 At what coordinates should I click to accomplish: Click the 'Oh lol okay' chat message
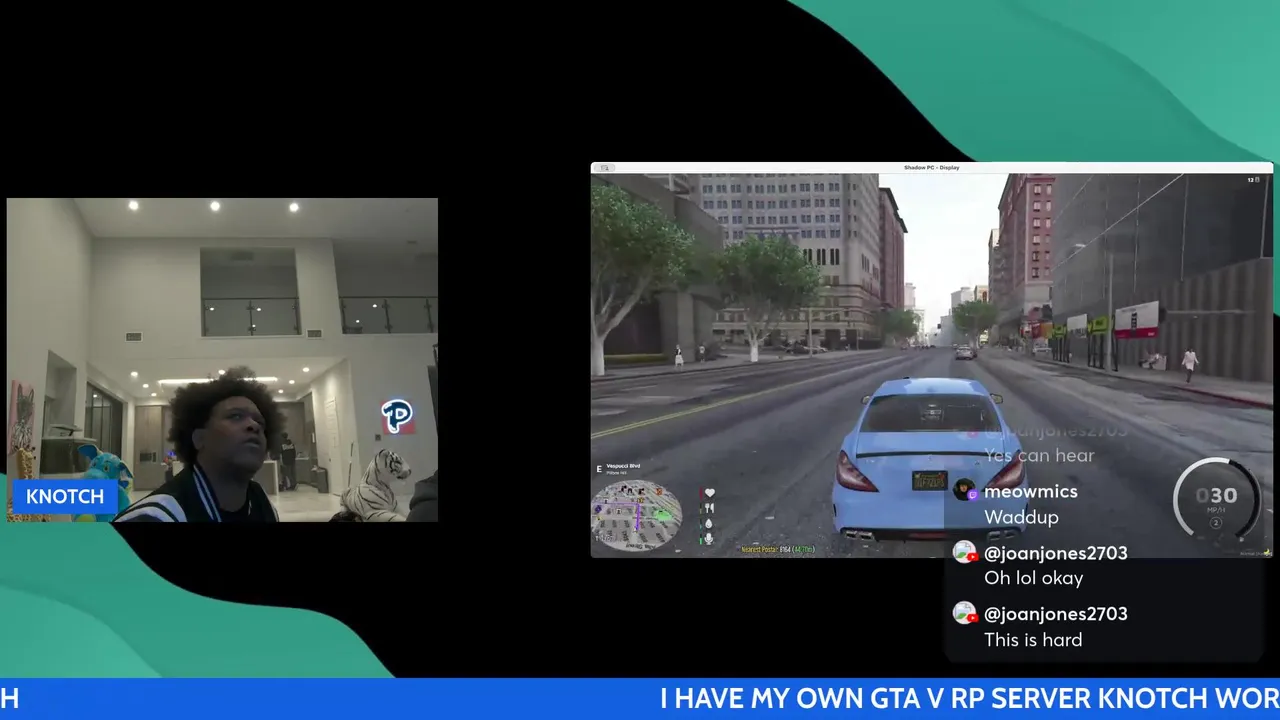point(1033,578)
